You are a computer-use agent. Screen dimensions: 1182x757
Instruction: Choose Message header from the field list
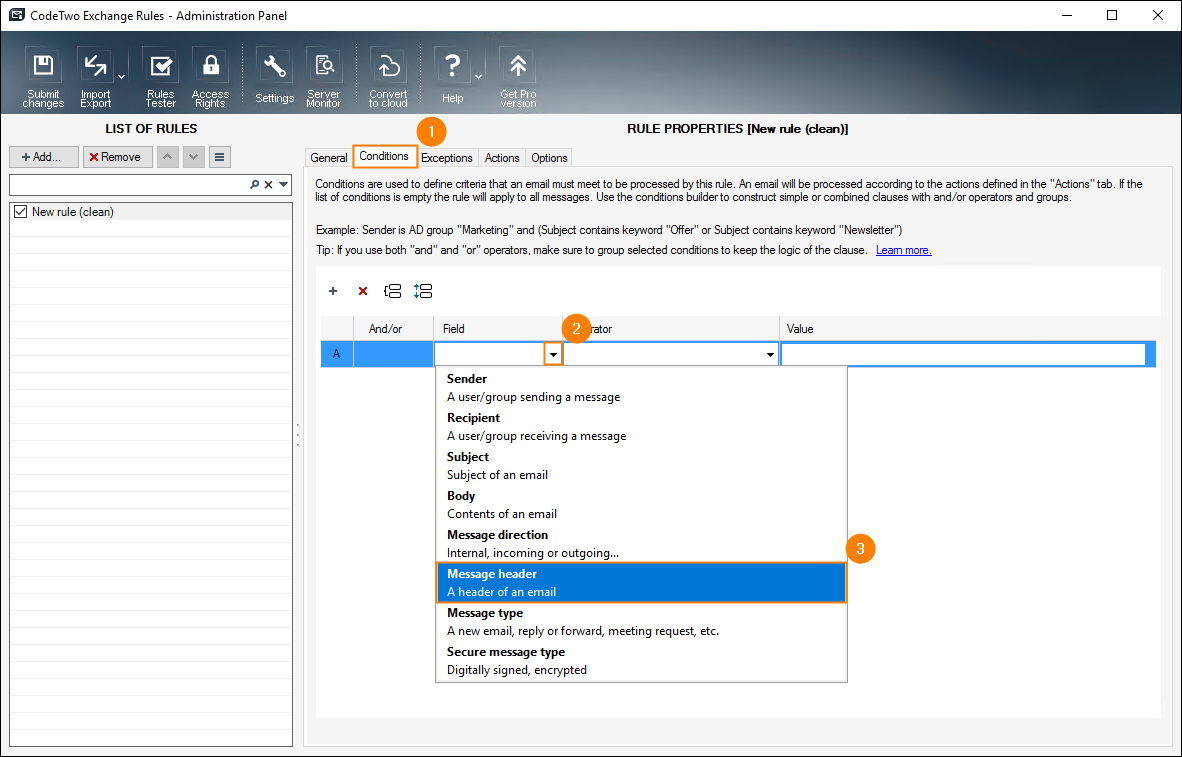(x=642, y=583)
